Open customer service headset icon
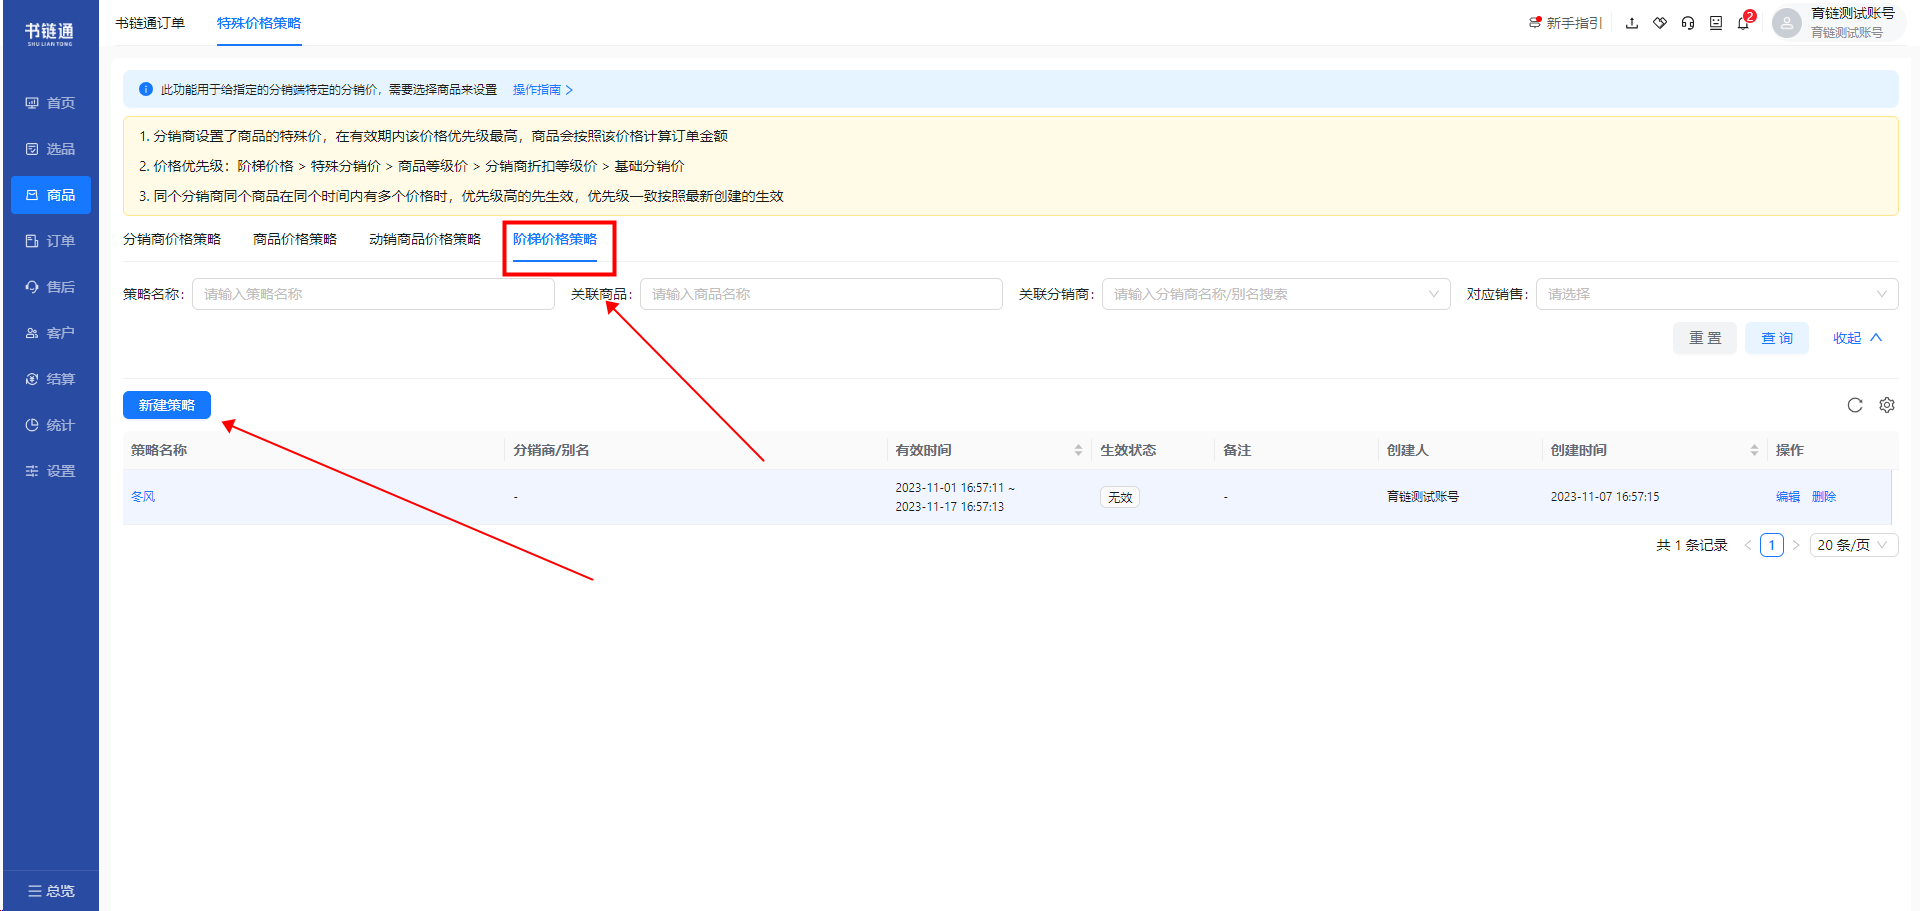 click(1688, 23)
